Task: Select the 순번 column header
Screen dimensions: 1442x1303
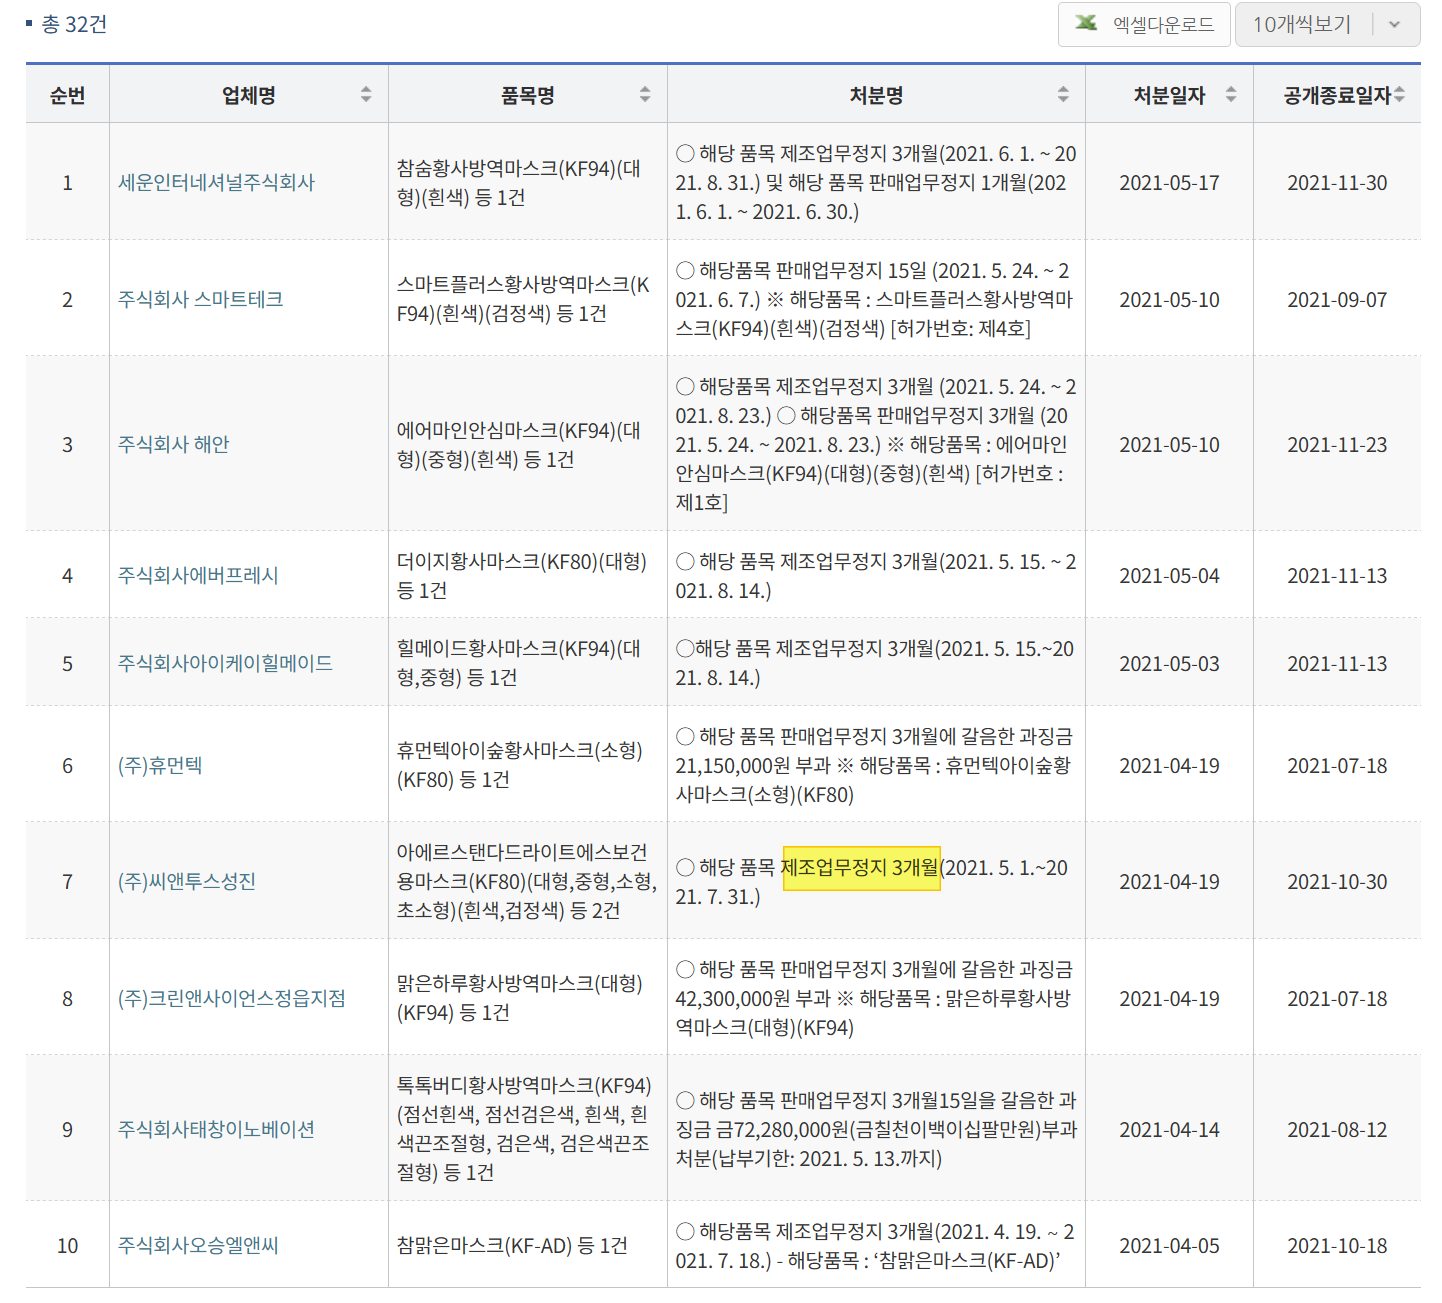Action: [67, 95]
